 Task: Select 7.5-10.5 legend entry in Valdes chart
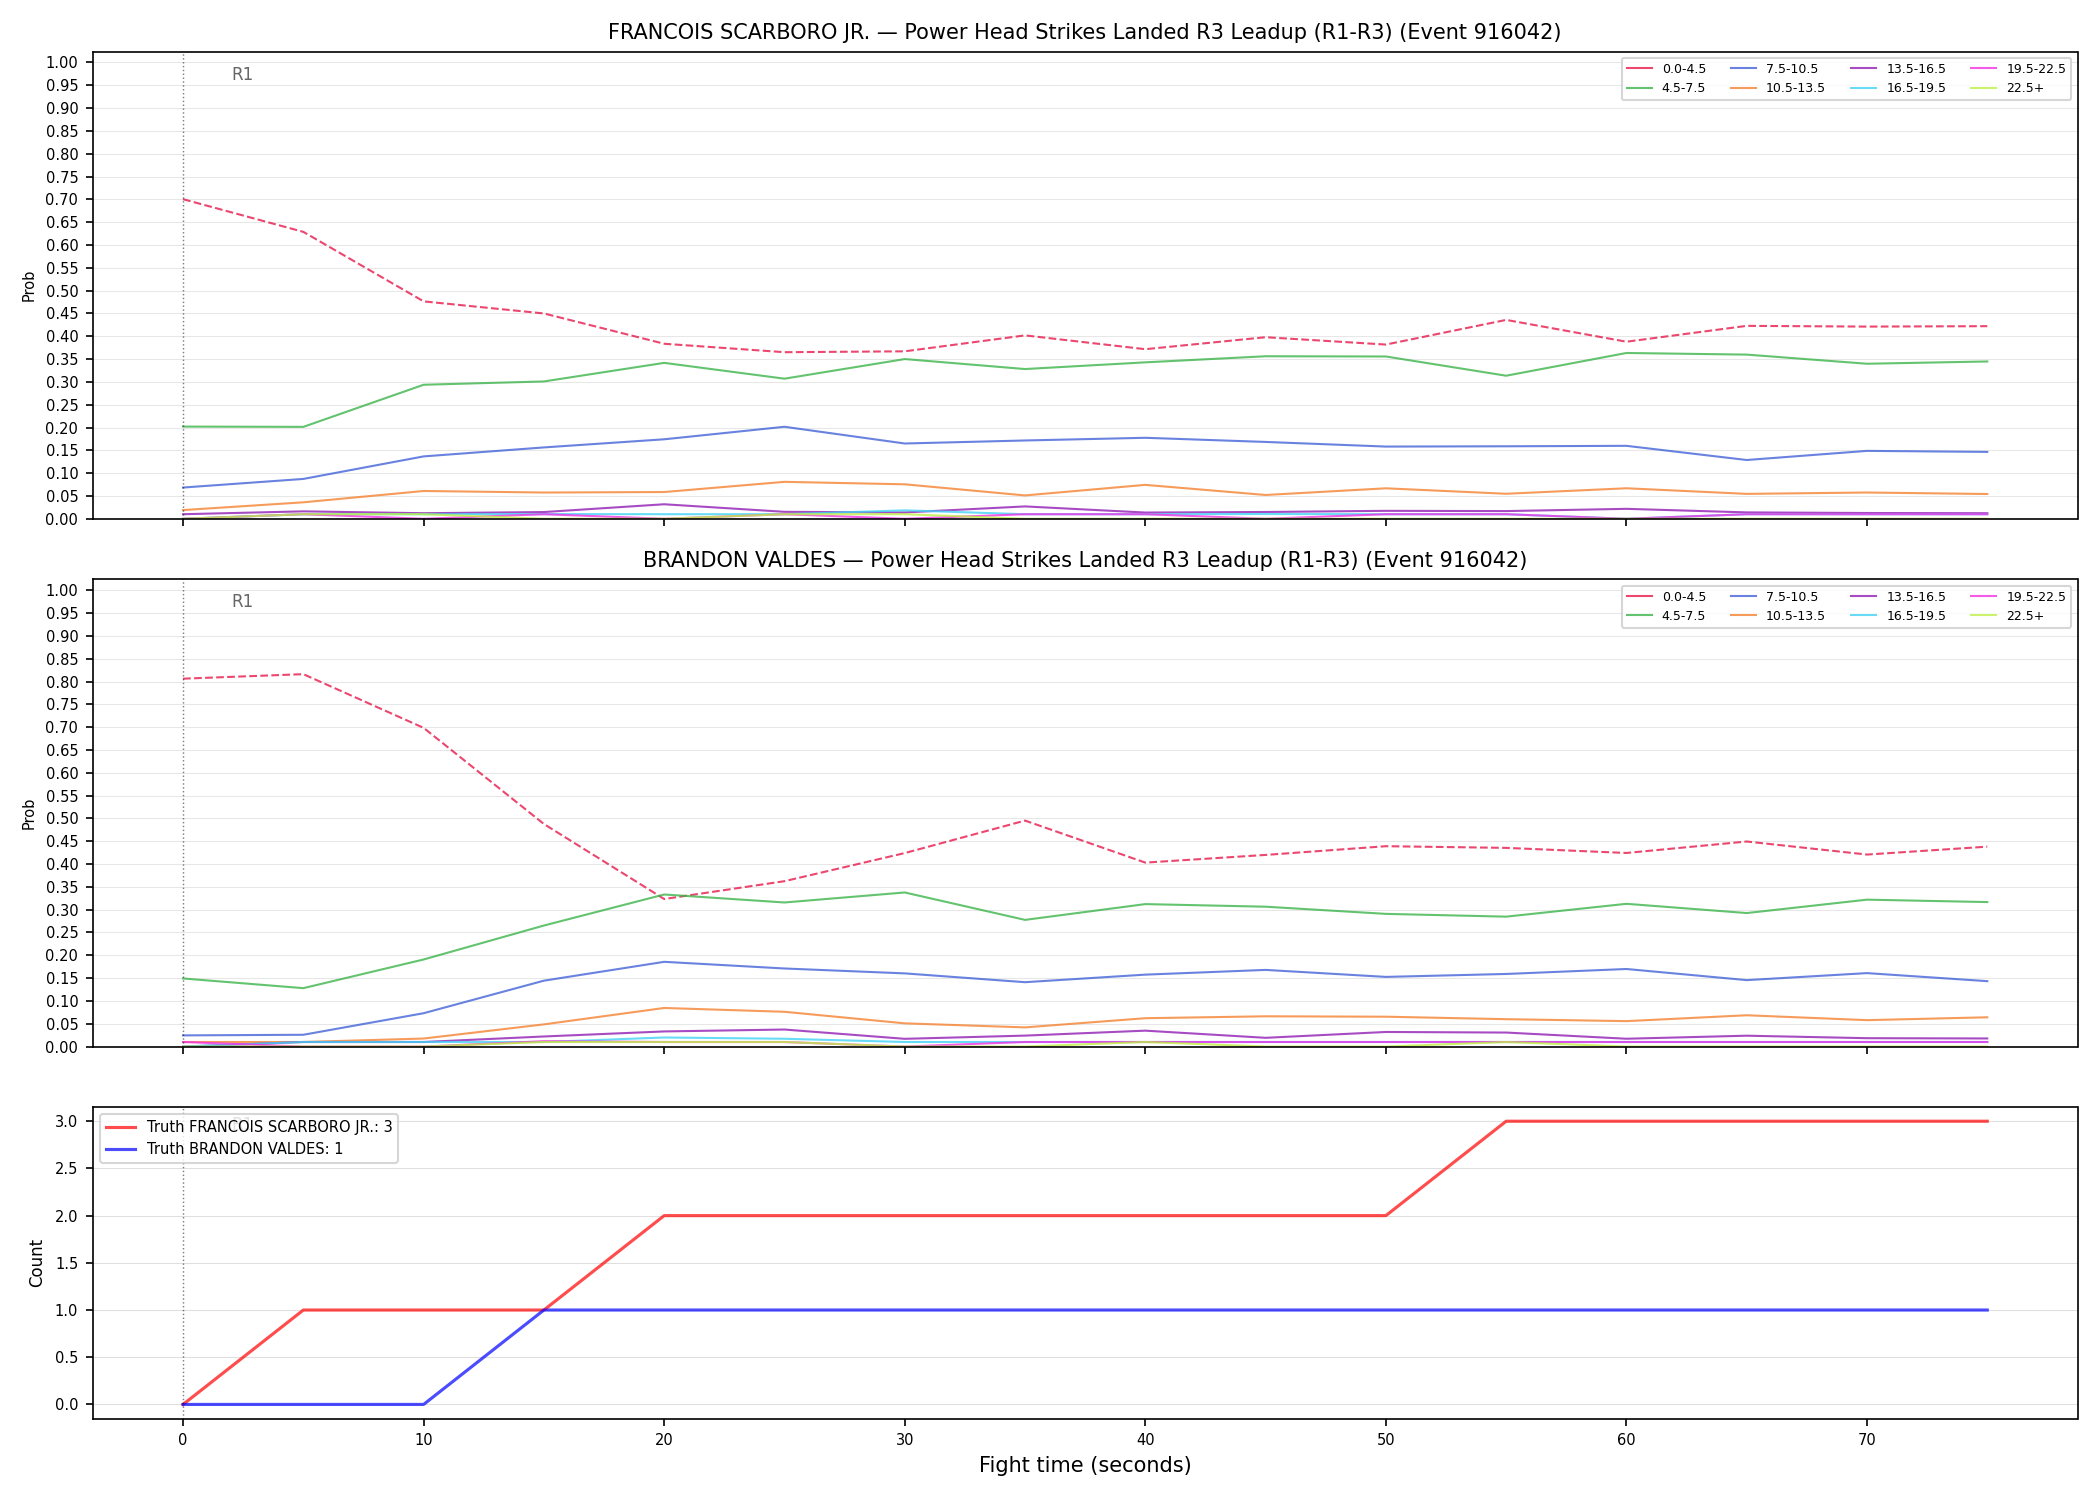1774,597
